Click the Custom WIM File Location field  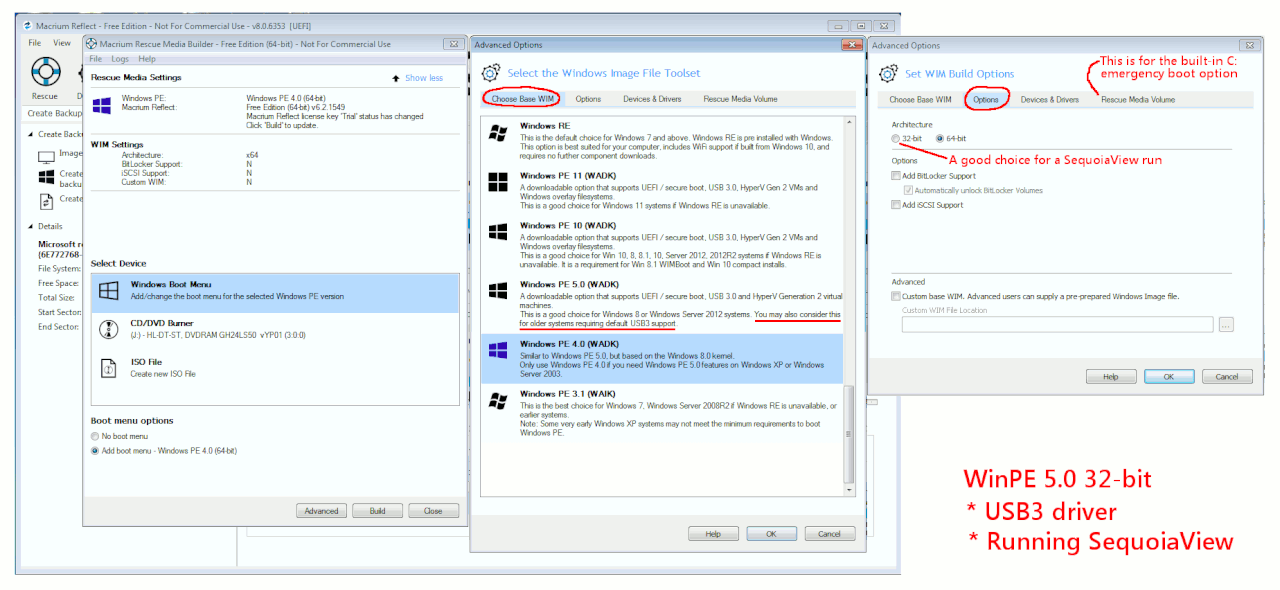click(x=1057, y=324)
